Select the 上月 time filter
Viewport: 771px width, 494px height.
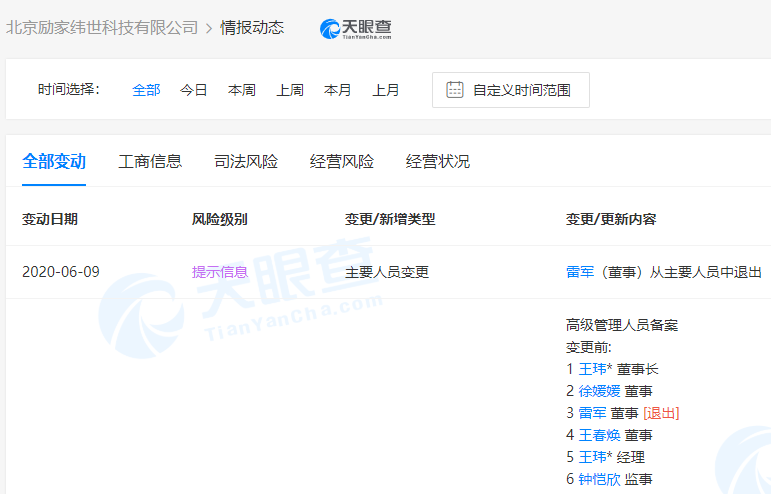pos(386,90)
